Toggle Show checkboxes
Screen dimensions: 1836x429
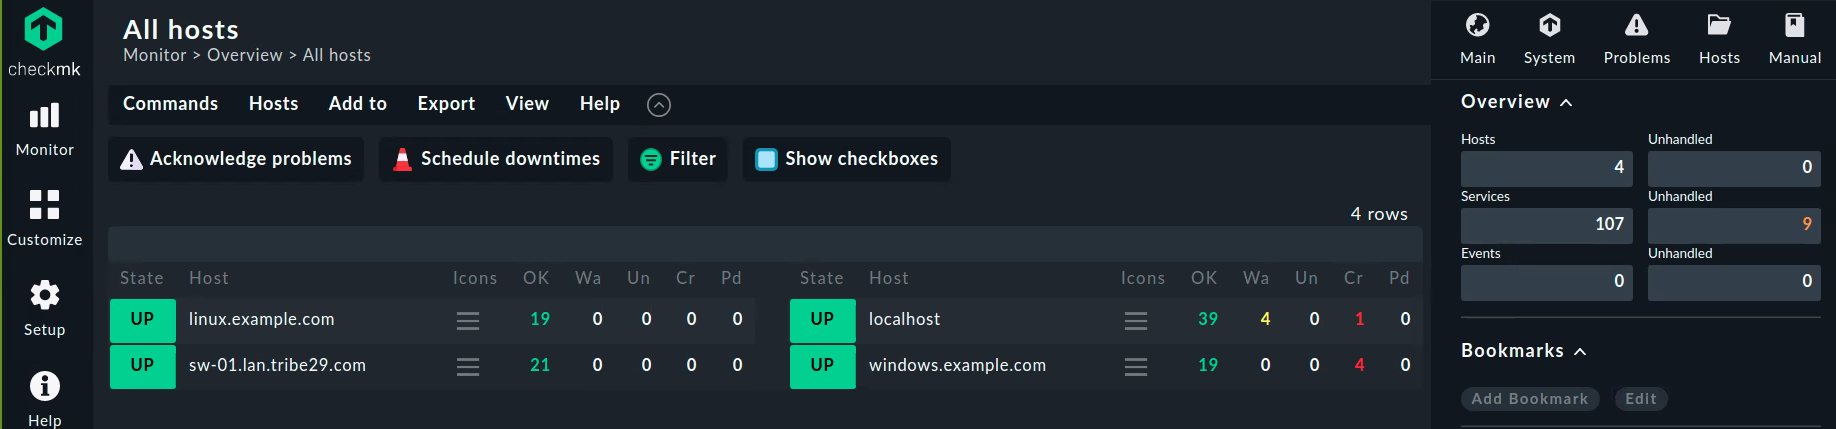point(846,159)
